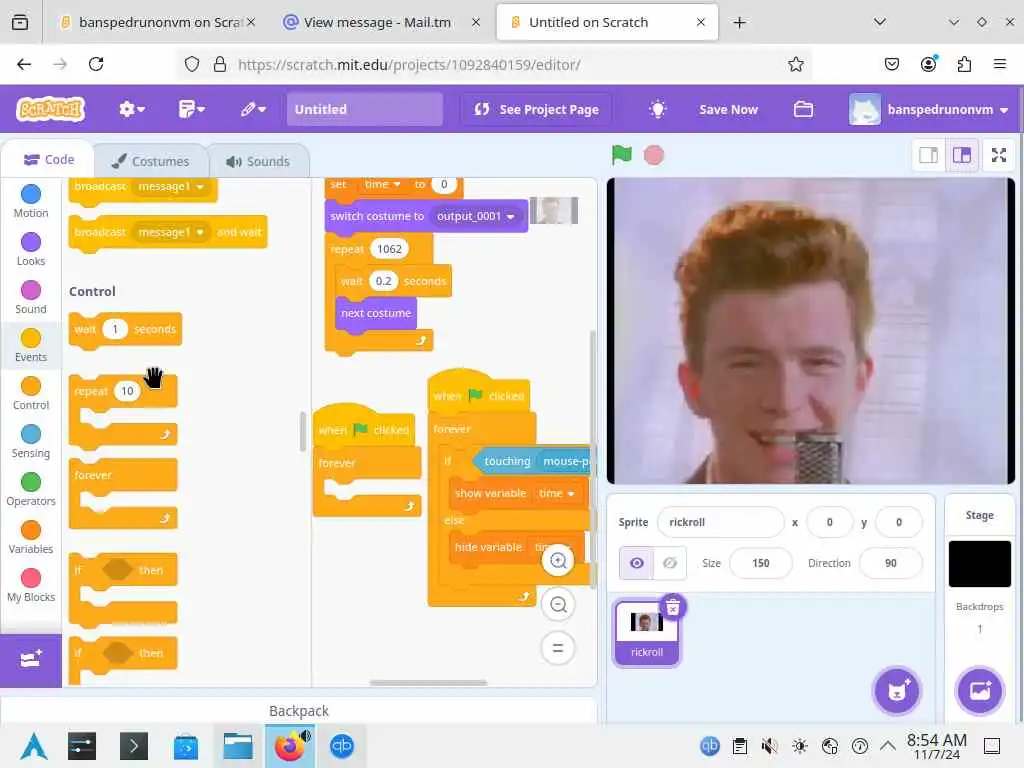Screen dimensions: 1024x768
Task: Click the sprite name field rickroll
Action: pos(720,522)
